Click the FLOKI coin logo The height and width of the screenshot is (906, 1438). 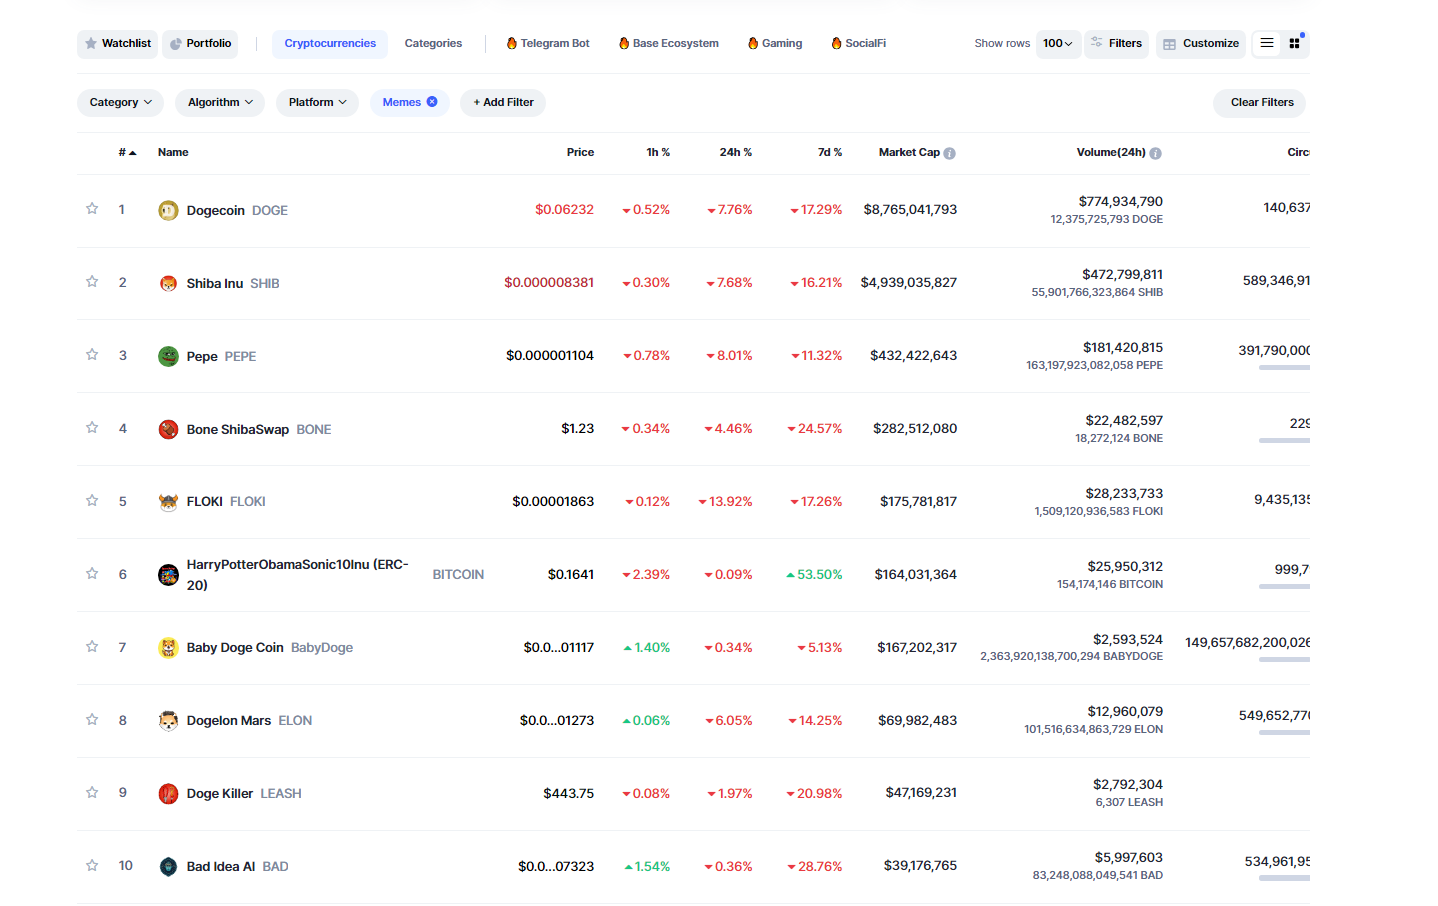[x=168, y=502]
